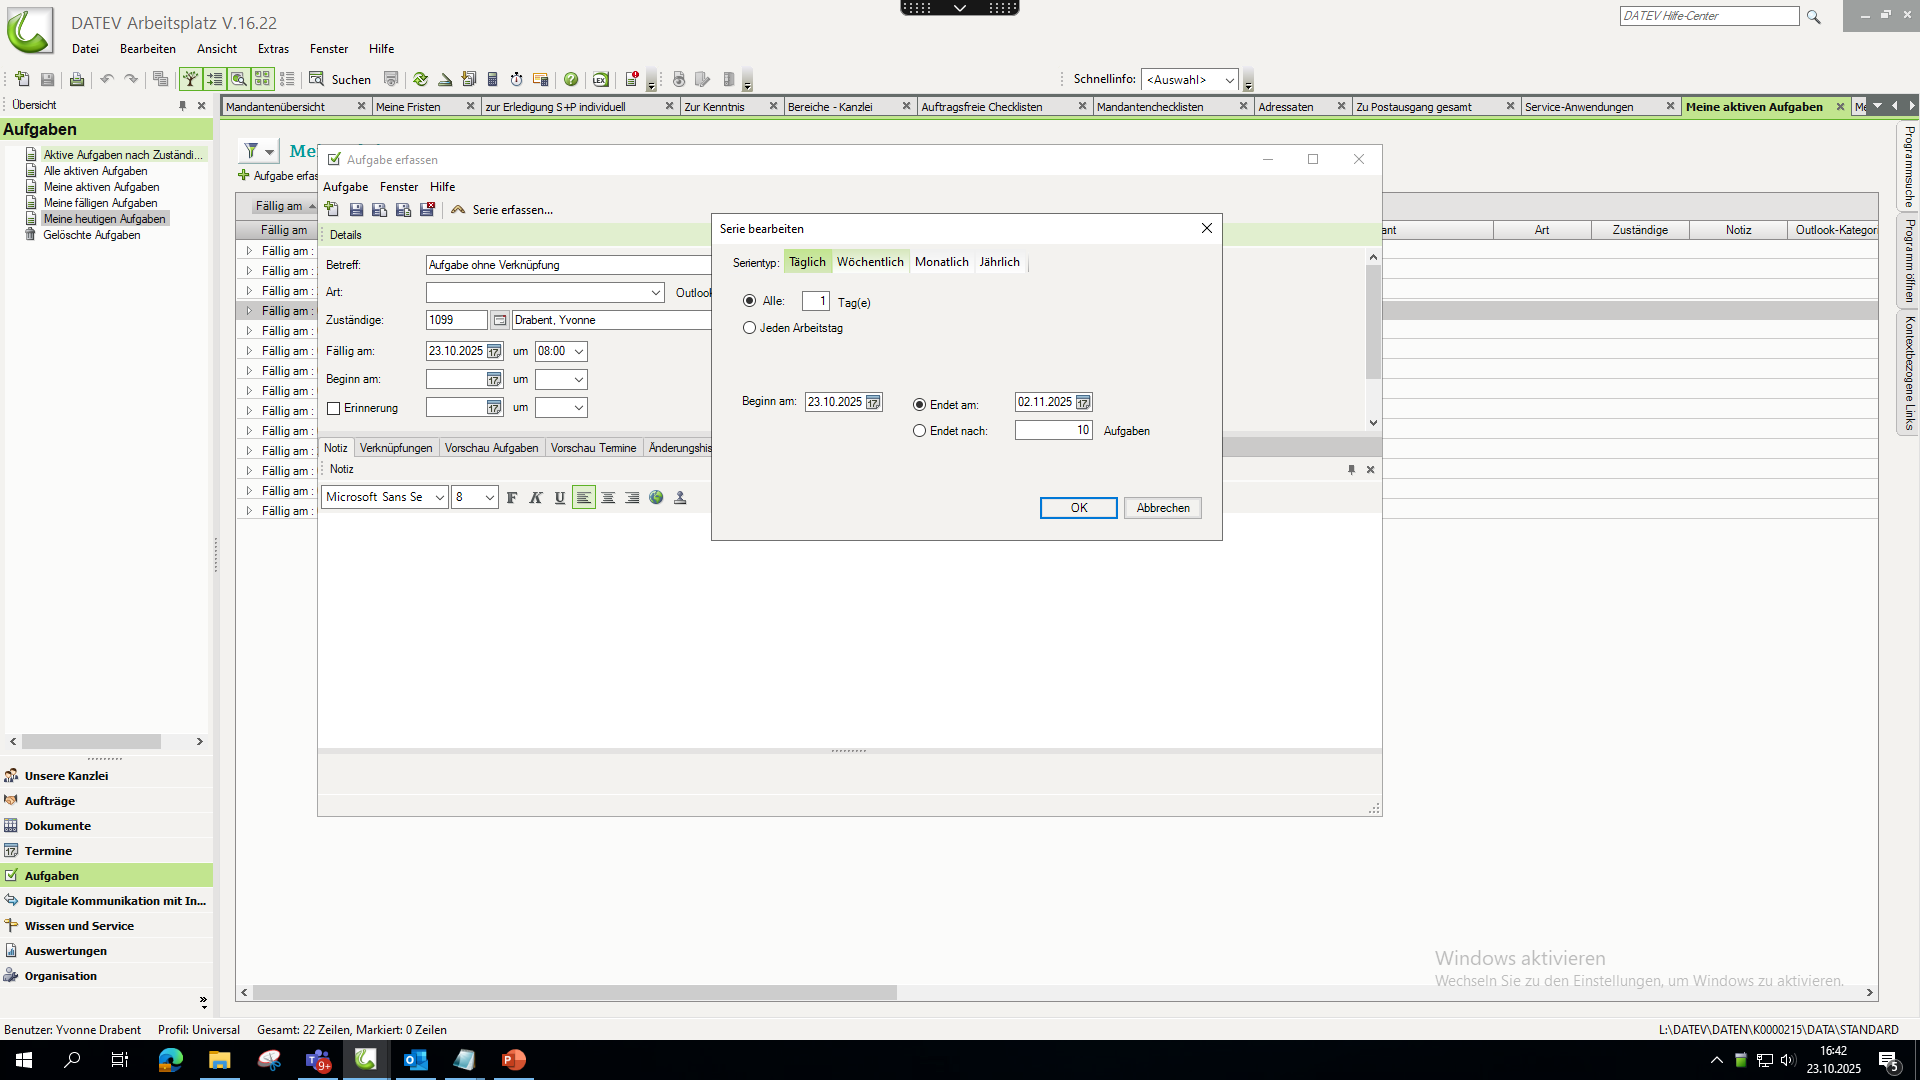Open the font name Microsoft Sans dropdown
The height and width of the screenshot is (1080, 1920).
click(x=438, y=498)
